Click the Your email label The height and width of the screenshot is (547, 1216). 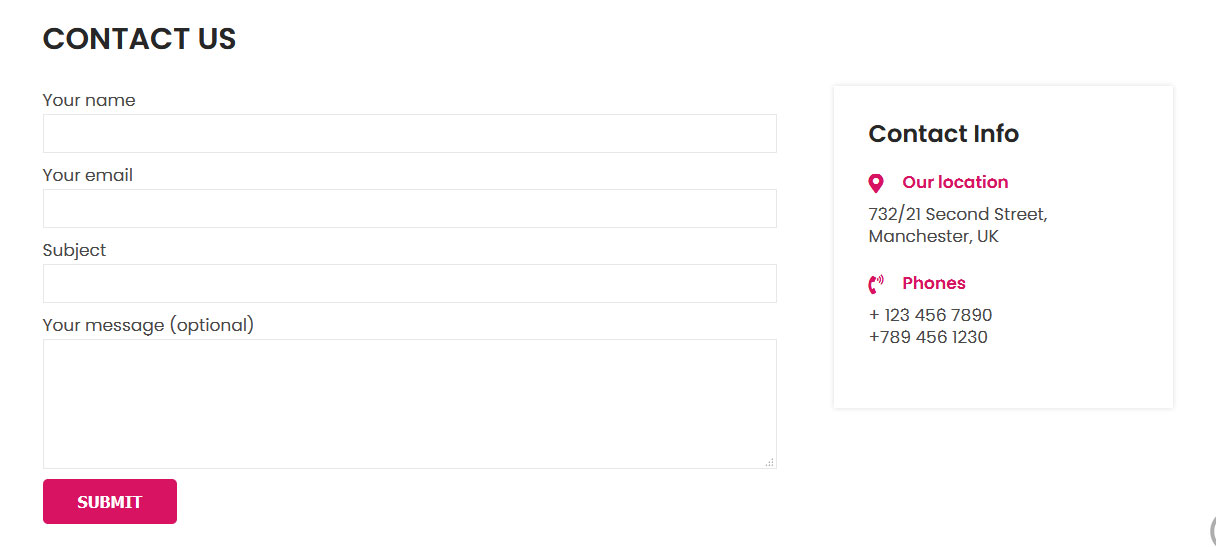[x=88, y=175]
